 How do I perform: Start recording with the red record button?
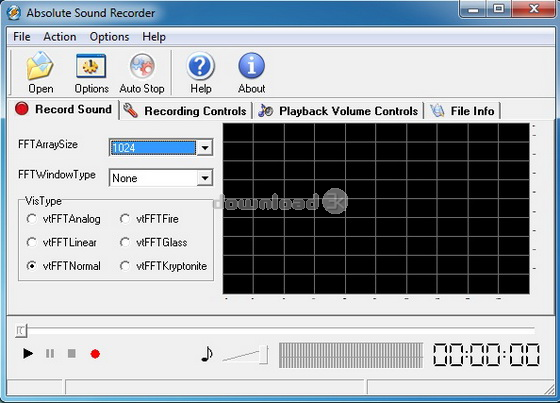point(95,354)
